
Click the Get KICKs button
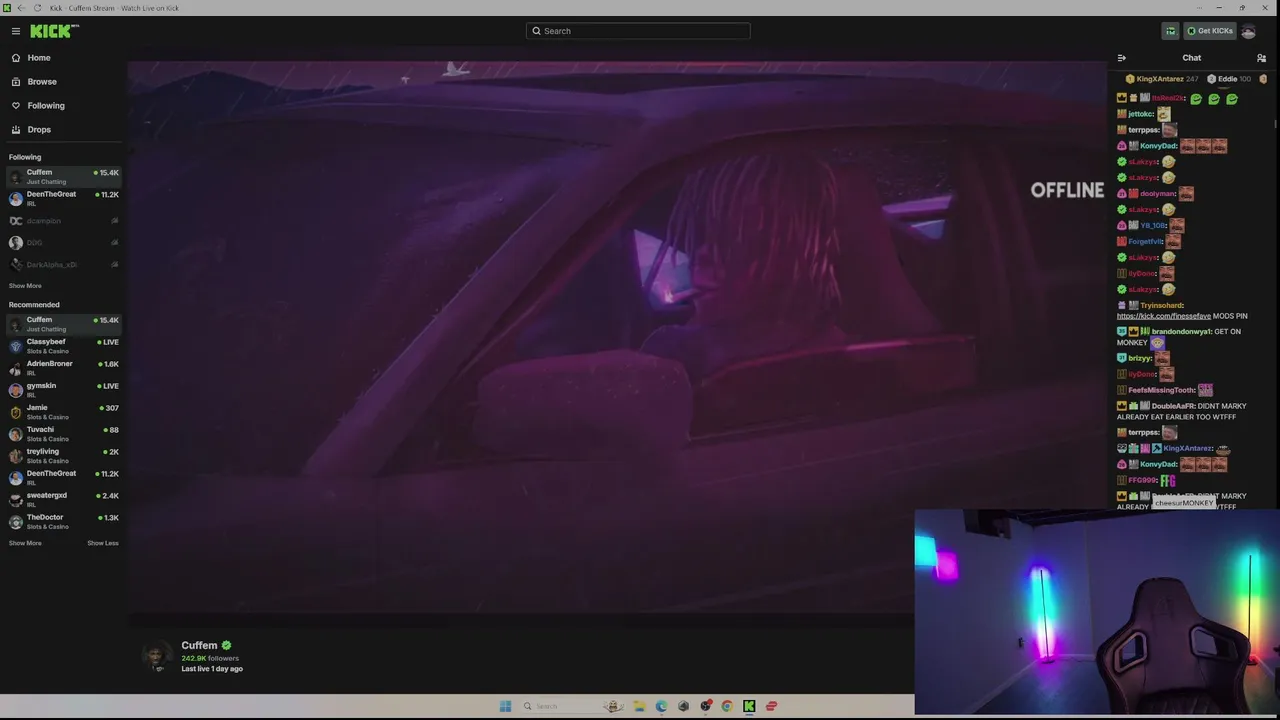tap(1210, 31)
